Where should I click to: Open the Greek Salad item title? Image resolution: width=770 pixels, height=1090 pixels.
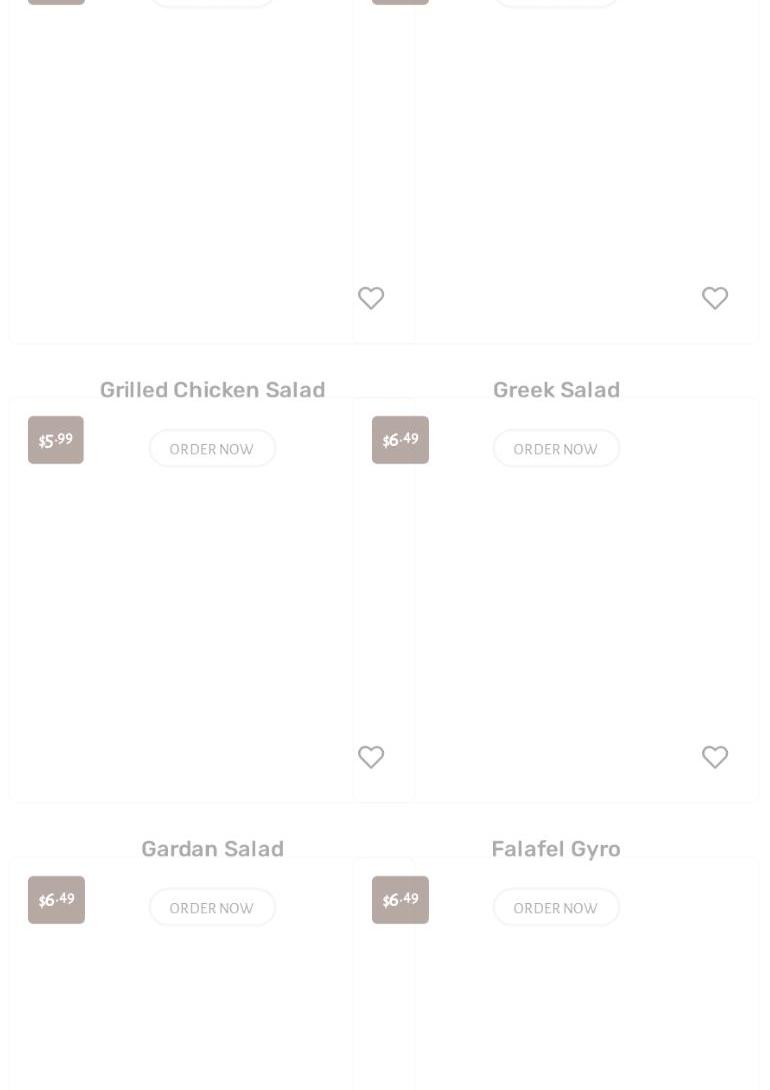pyautogui.click(x=556, y=389)
